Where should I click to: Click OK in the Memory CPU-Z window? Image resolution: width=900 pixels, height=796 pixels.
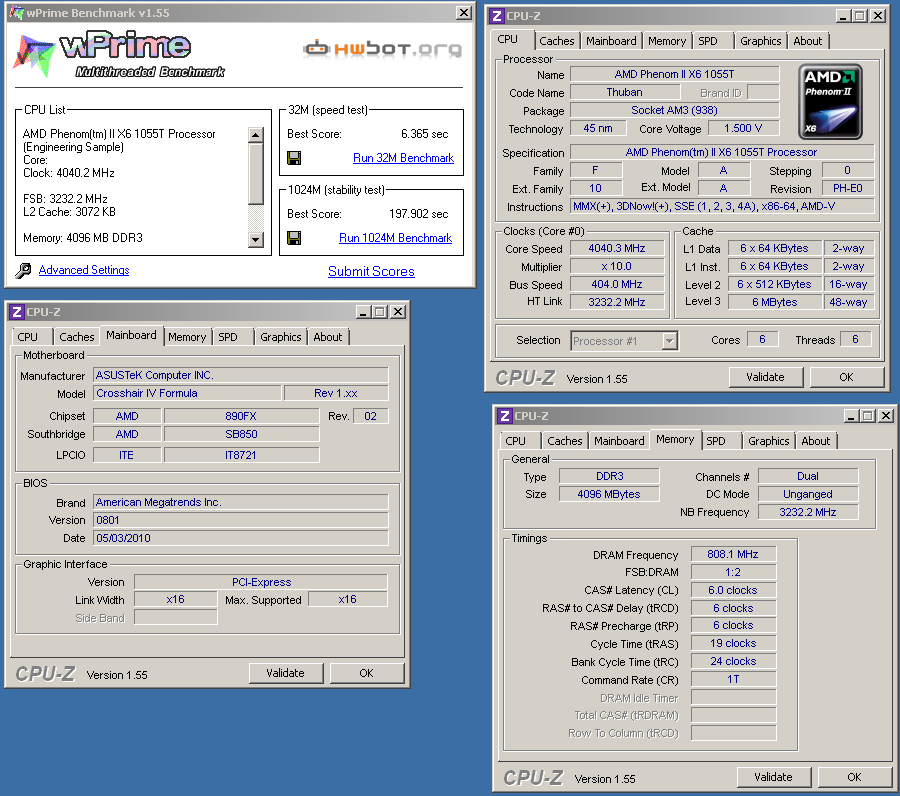(854, 777)
